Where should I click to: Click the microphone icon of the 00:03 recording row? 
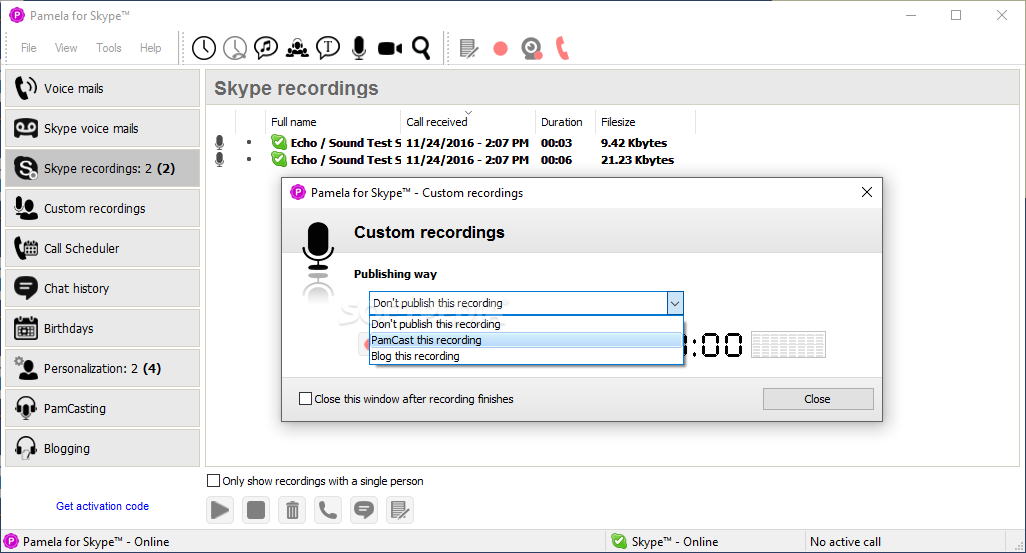220,143
